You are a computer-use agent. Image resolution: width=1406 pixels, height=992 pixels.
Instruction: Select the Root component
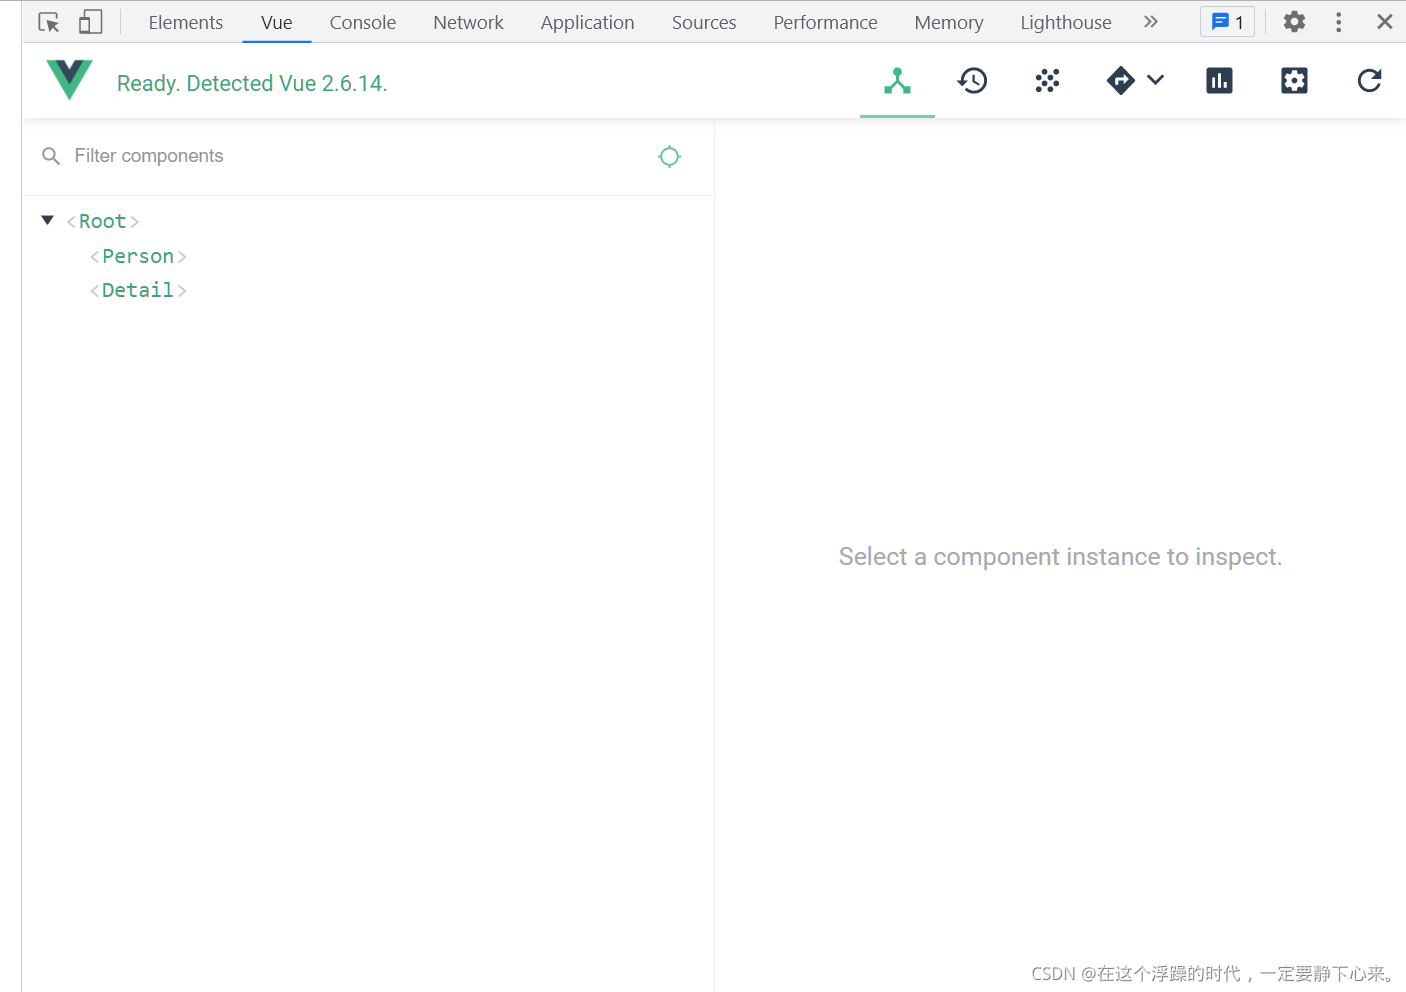pyautogui.click(x=103, y=221)
